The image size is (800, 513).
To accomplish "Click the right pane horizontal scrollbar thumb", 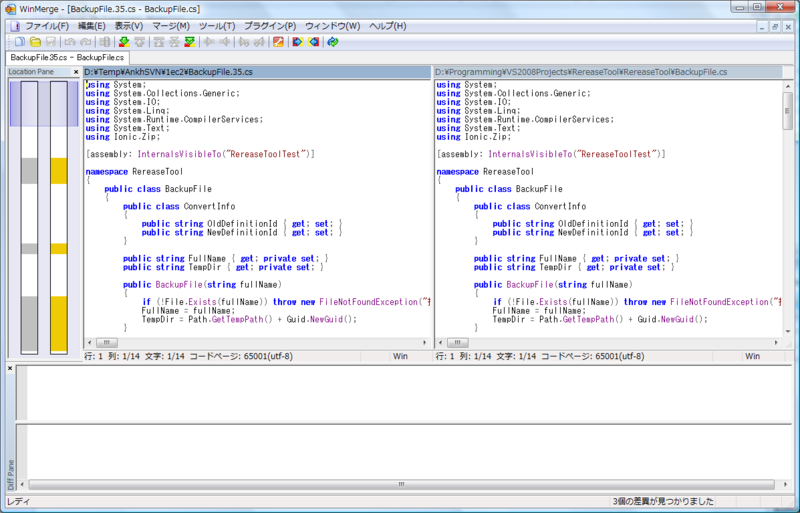I will 458,343.
